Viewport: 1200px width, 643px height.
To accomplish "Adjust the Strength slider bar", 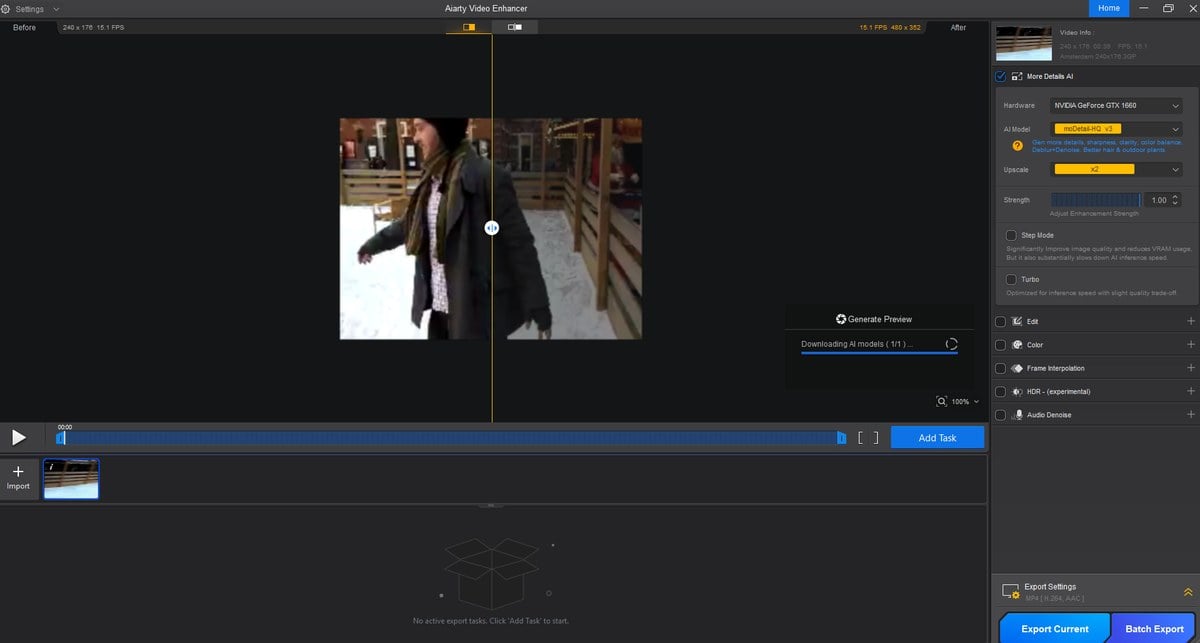I will pos(1096,200).
